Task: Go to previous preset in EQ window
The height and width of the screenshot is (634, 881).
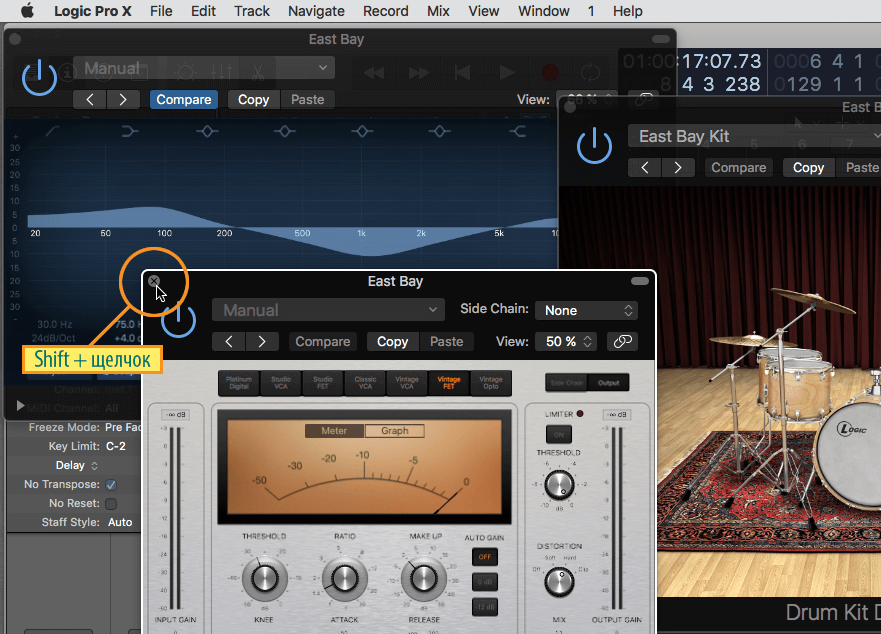Action: [89, 99]
